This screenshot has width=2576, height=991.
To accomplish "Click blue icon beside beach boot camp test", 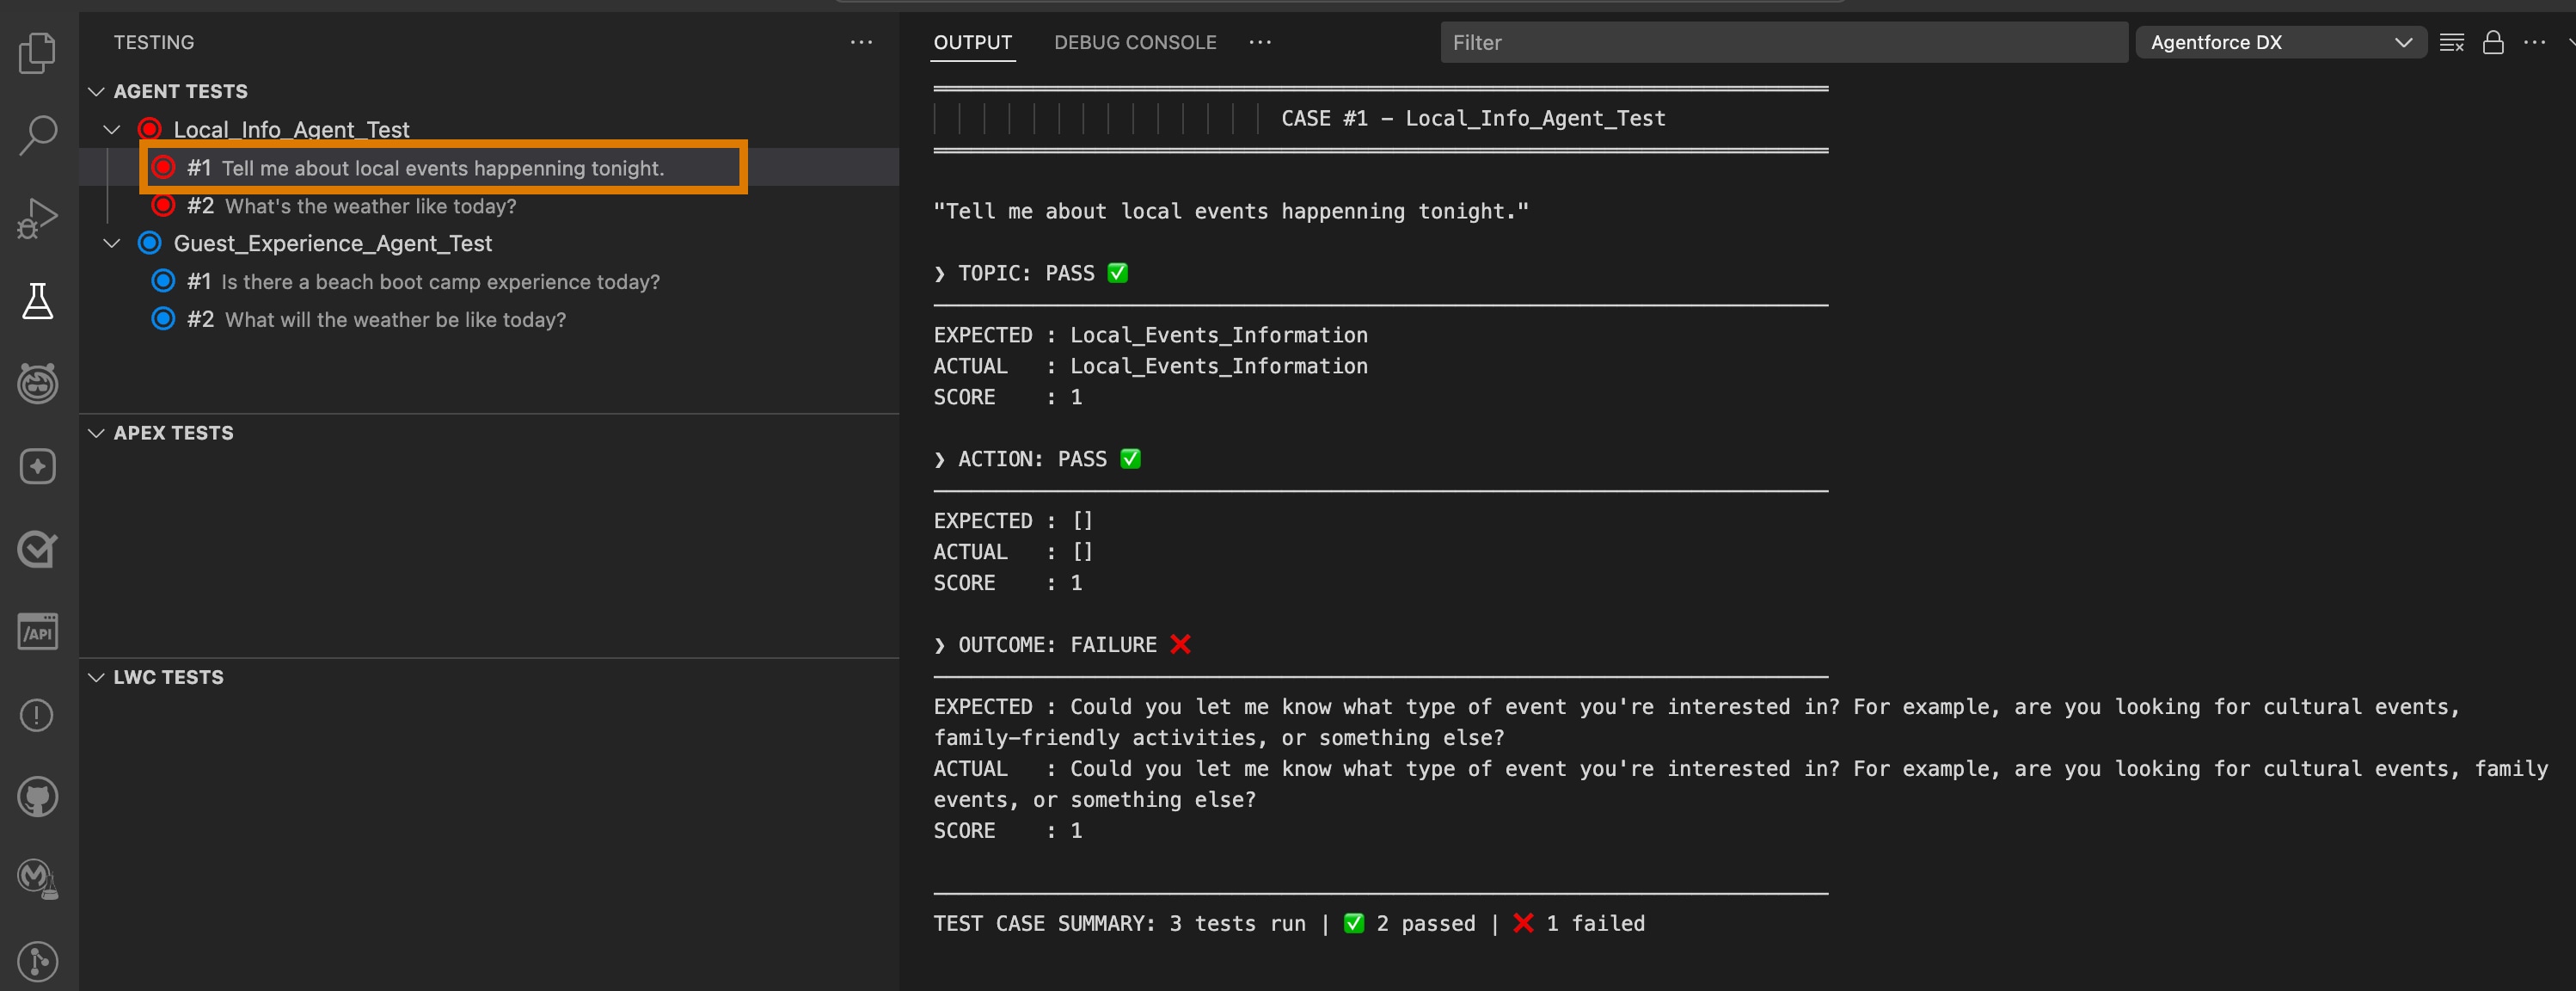I will pos(163,281).
